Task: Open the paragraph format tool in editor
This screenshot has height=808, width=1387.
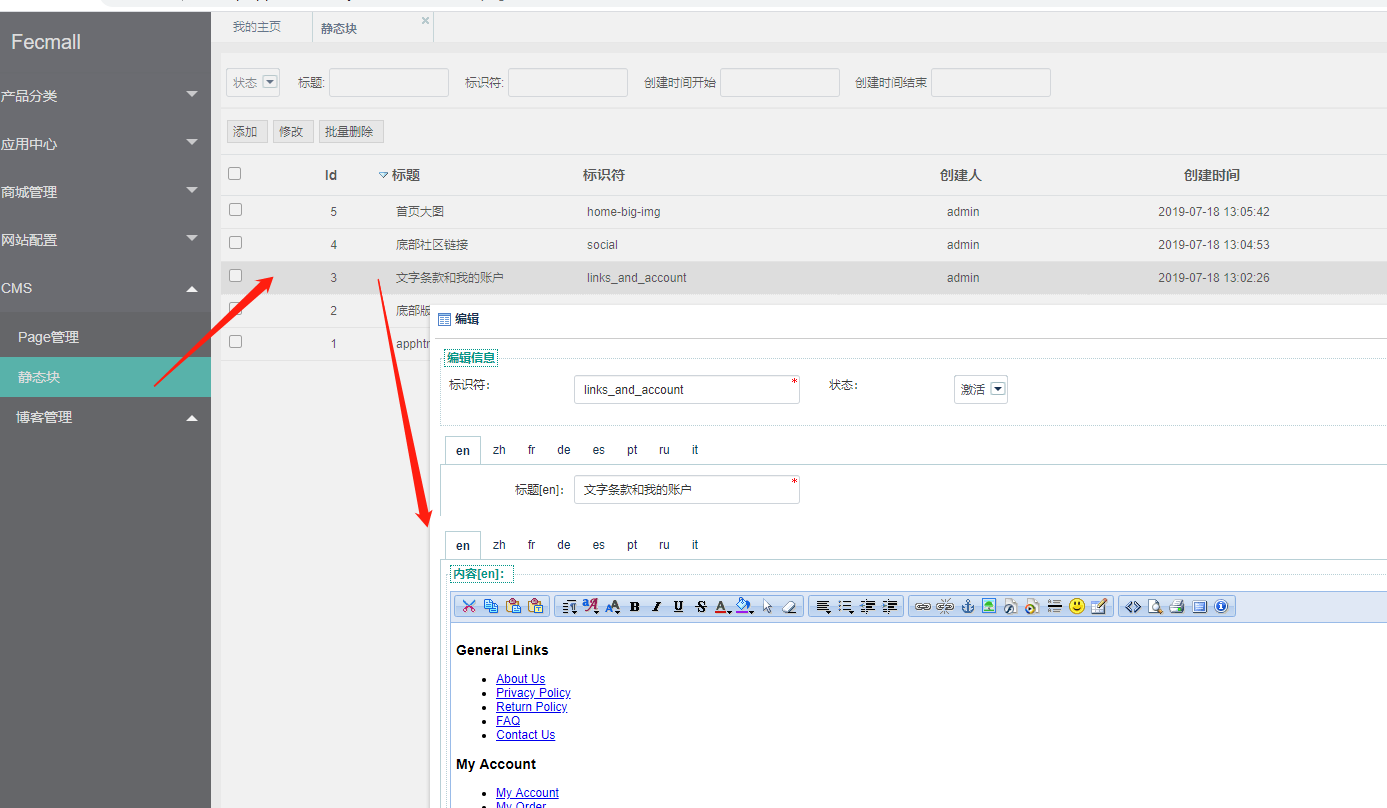Action: click(569, 606)
